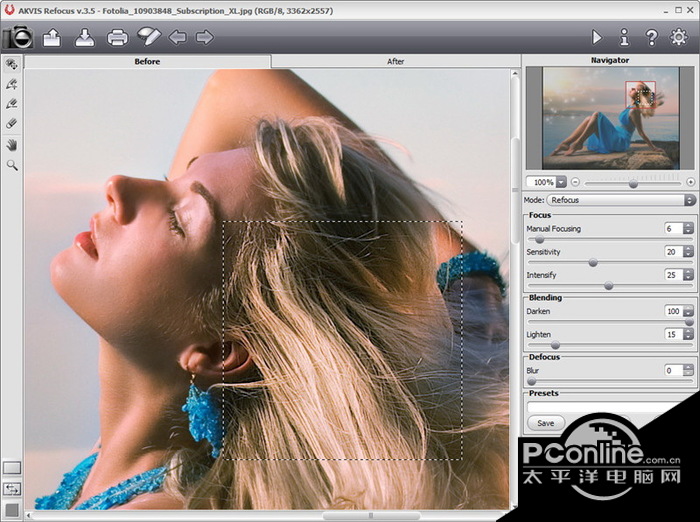The image size is (700, 522).
Task: Click the Undo left arrow
Action: pyautogui.click(x=177, y=38)
